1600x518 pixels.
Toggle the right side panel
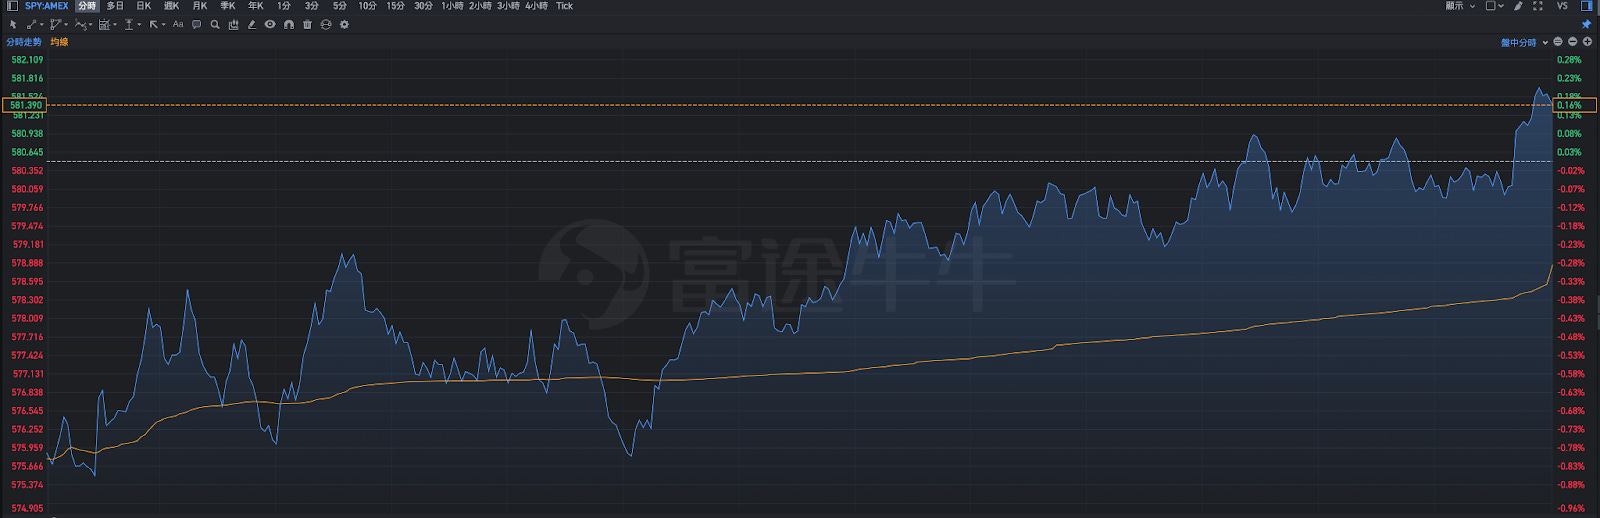(x=1586, y=6)
